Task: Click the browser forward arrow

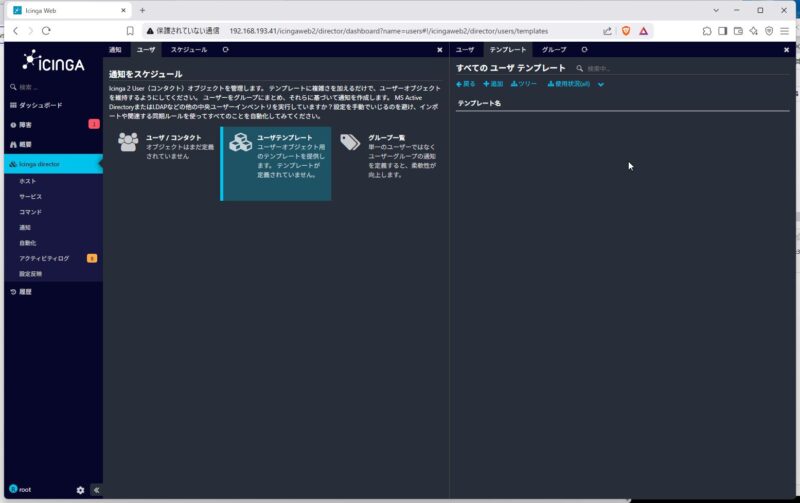Action: tap(31, 31)
